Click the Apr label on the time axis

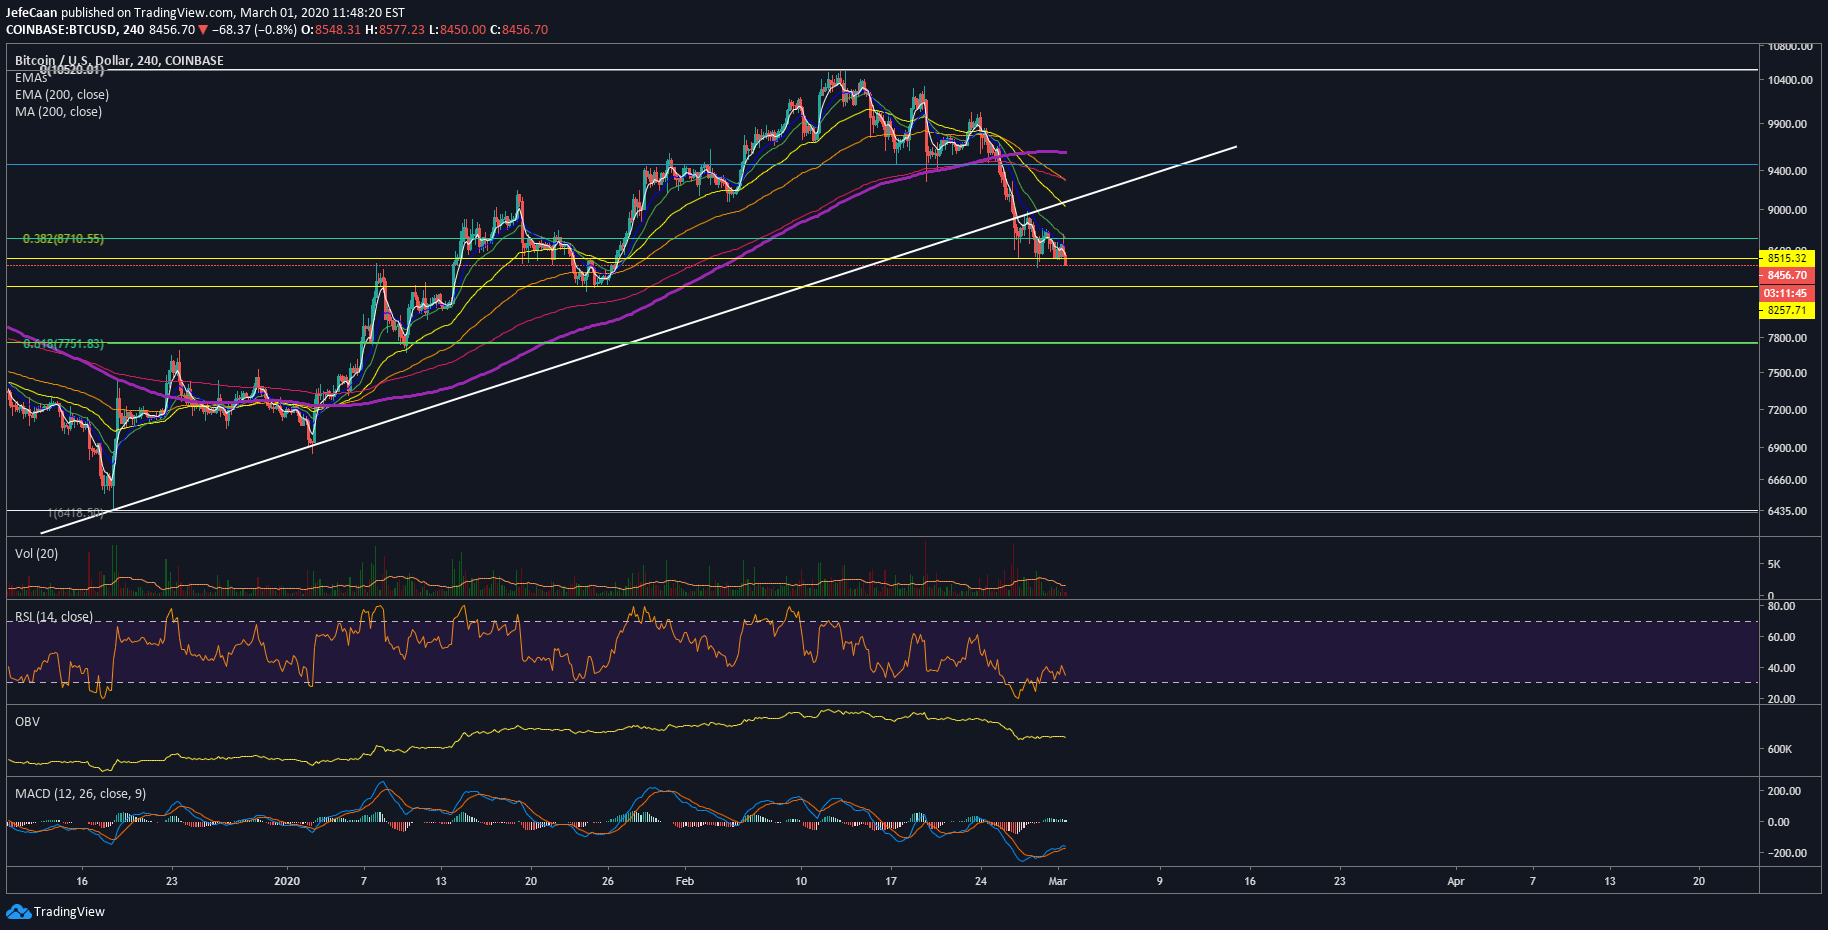(1456, 881)
